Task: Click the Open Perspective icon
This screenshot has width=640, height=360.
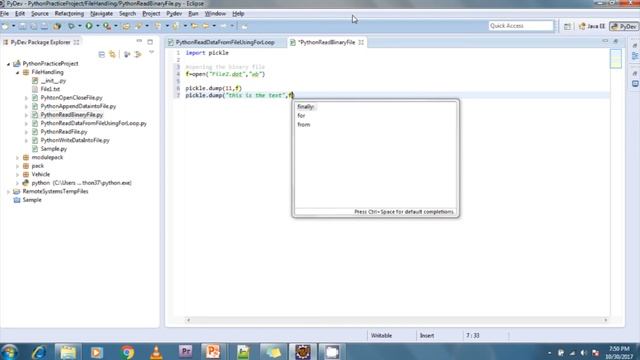Action: 567,26
